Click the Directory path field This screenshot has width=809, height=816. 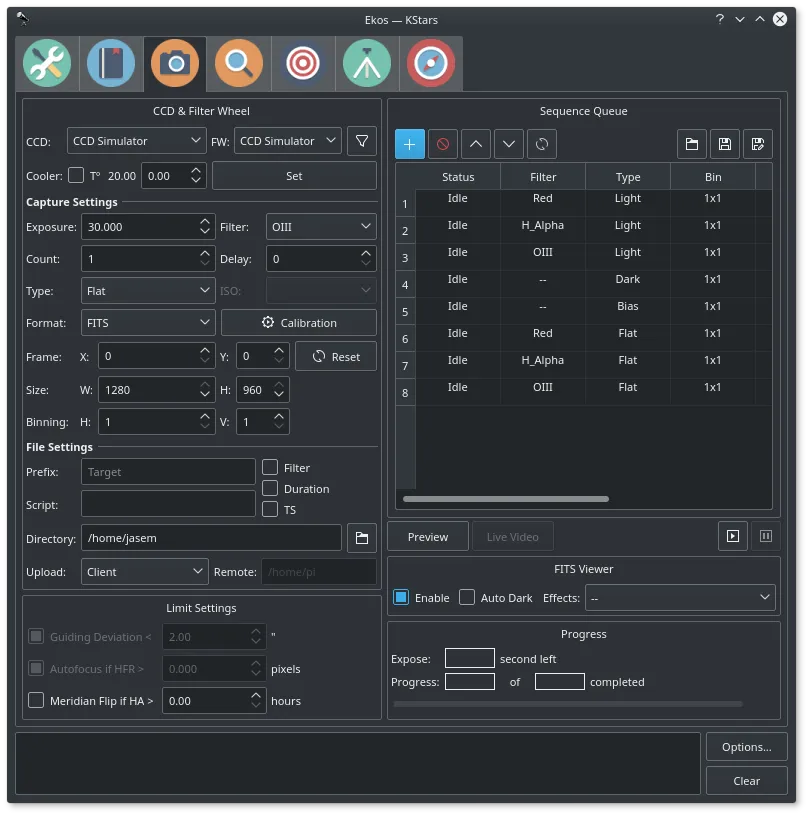click(211, 538)
